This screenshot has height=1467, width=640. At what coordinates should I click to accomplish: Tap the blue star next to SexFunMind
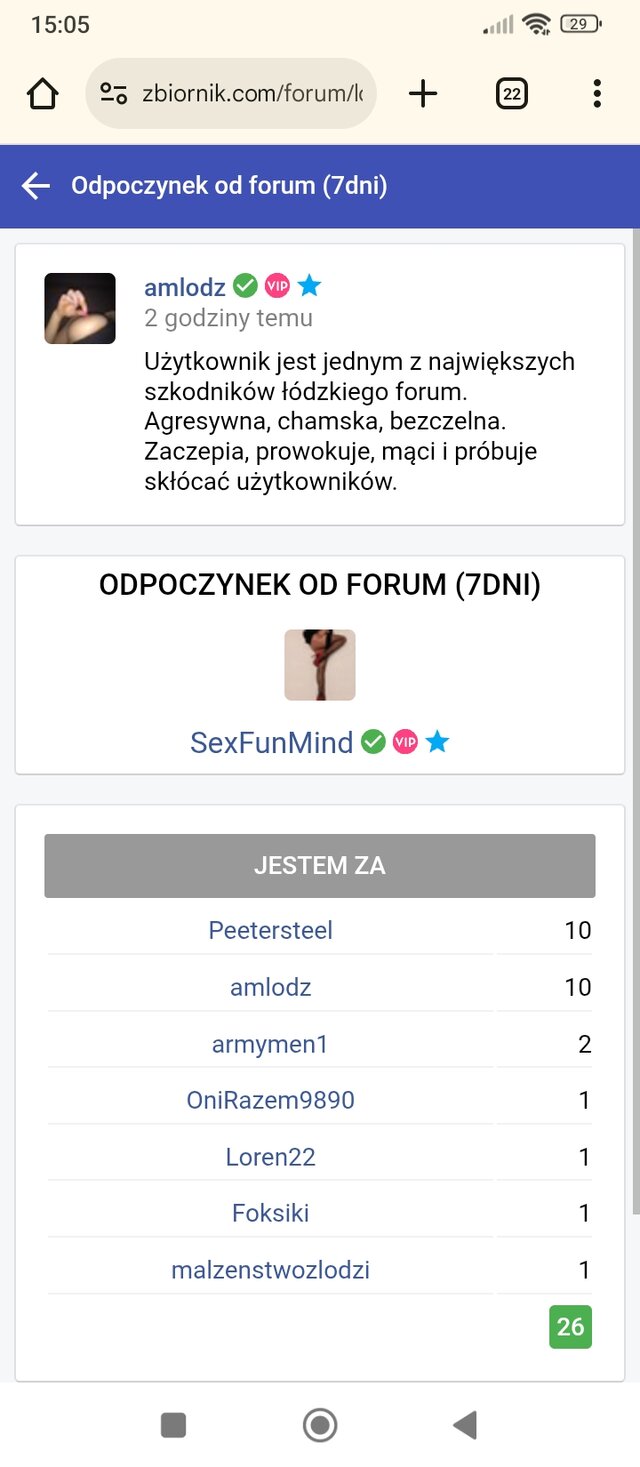[x=437, y=742]
